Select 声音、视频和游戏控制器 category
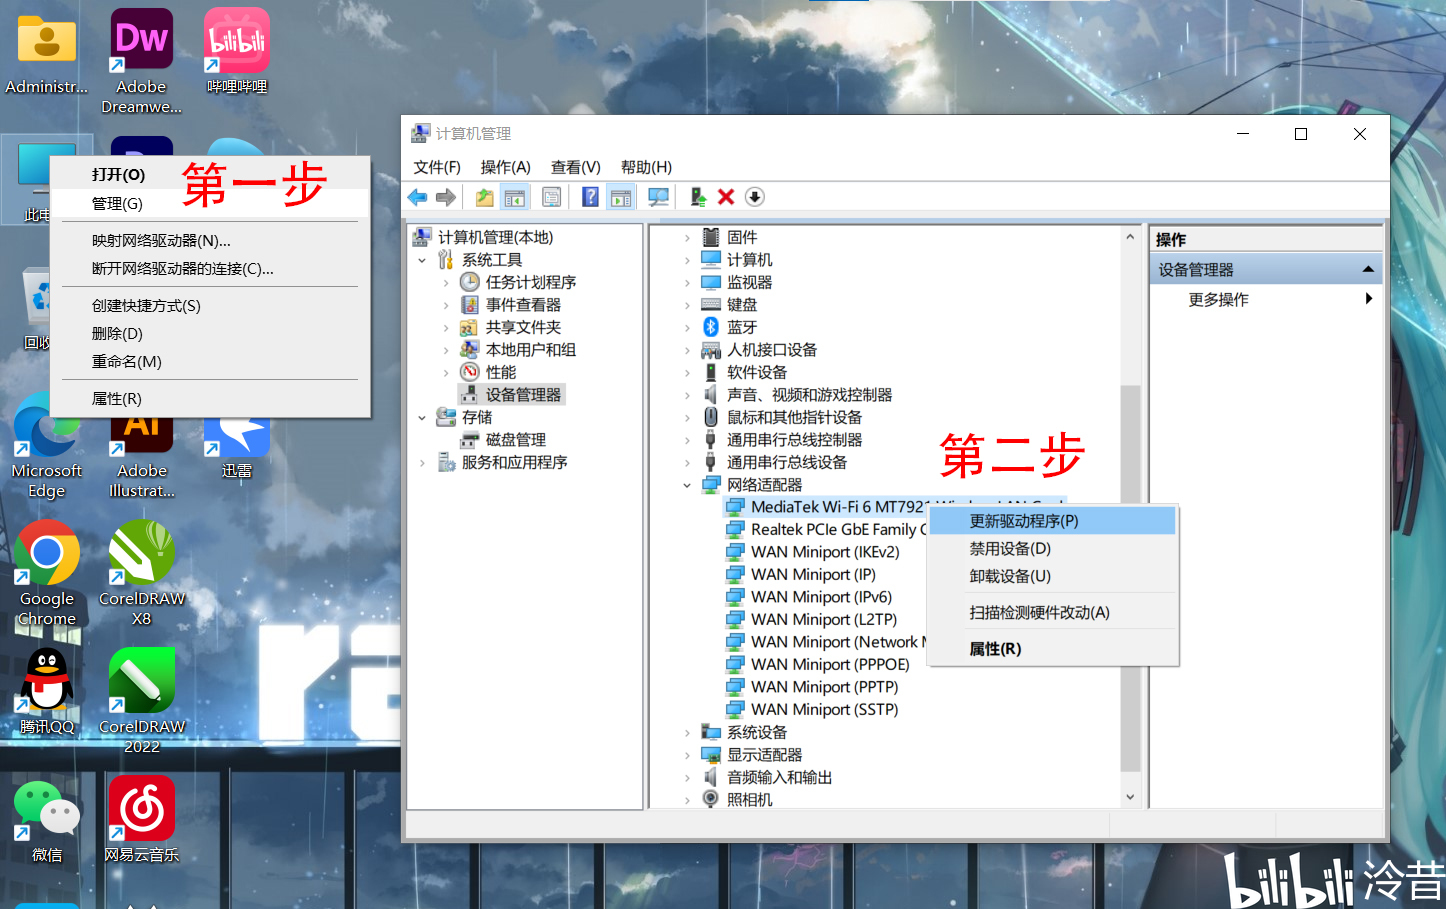The height and width of the screenshot is (909, 1446). click(809, 395)
